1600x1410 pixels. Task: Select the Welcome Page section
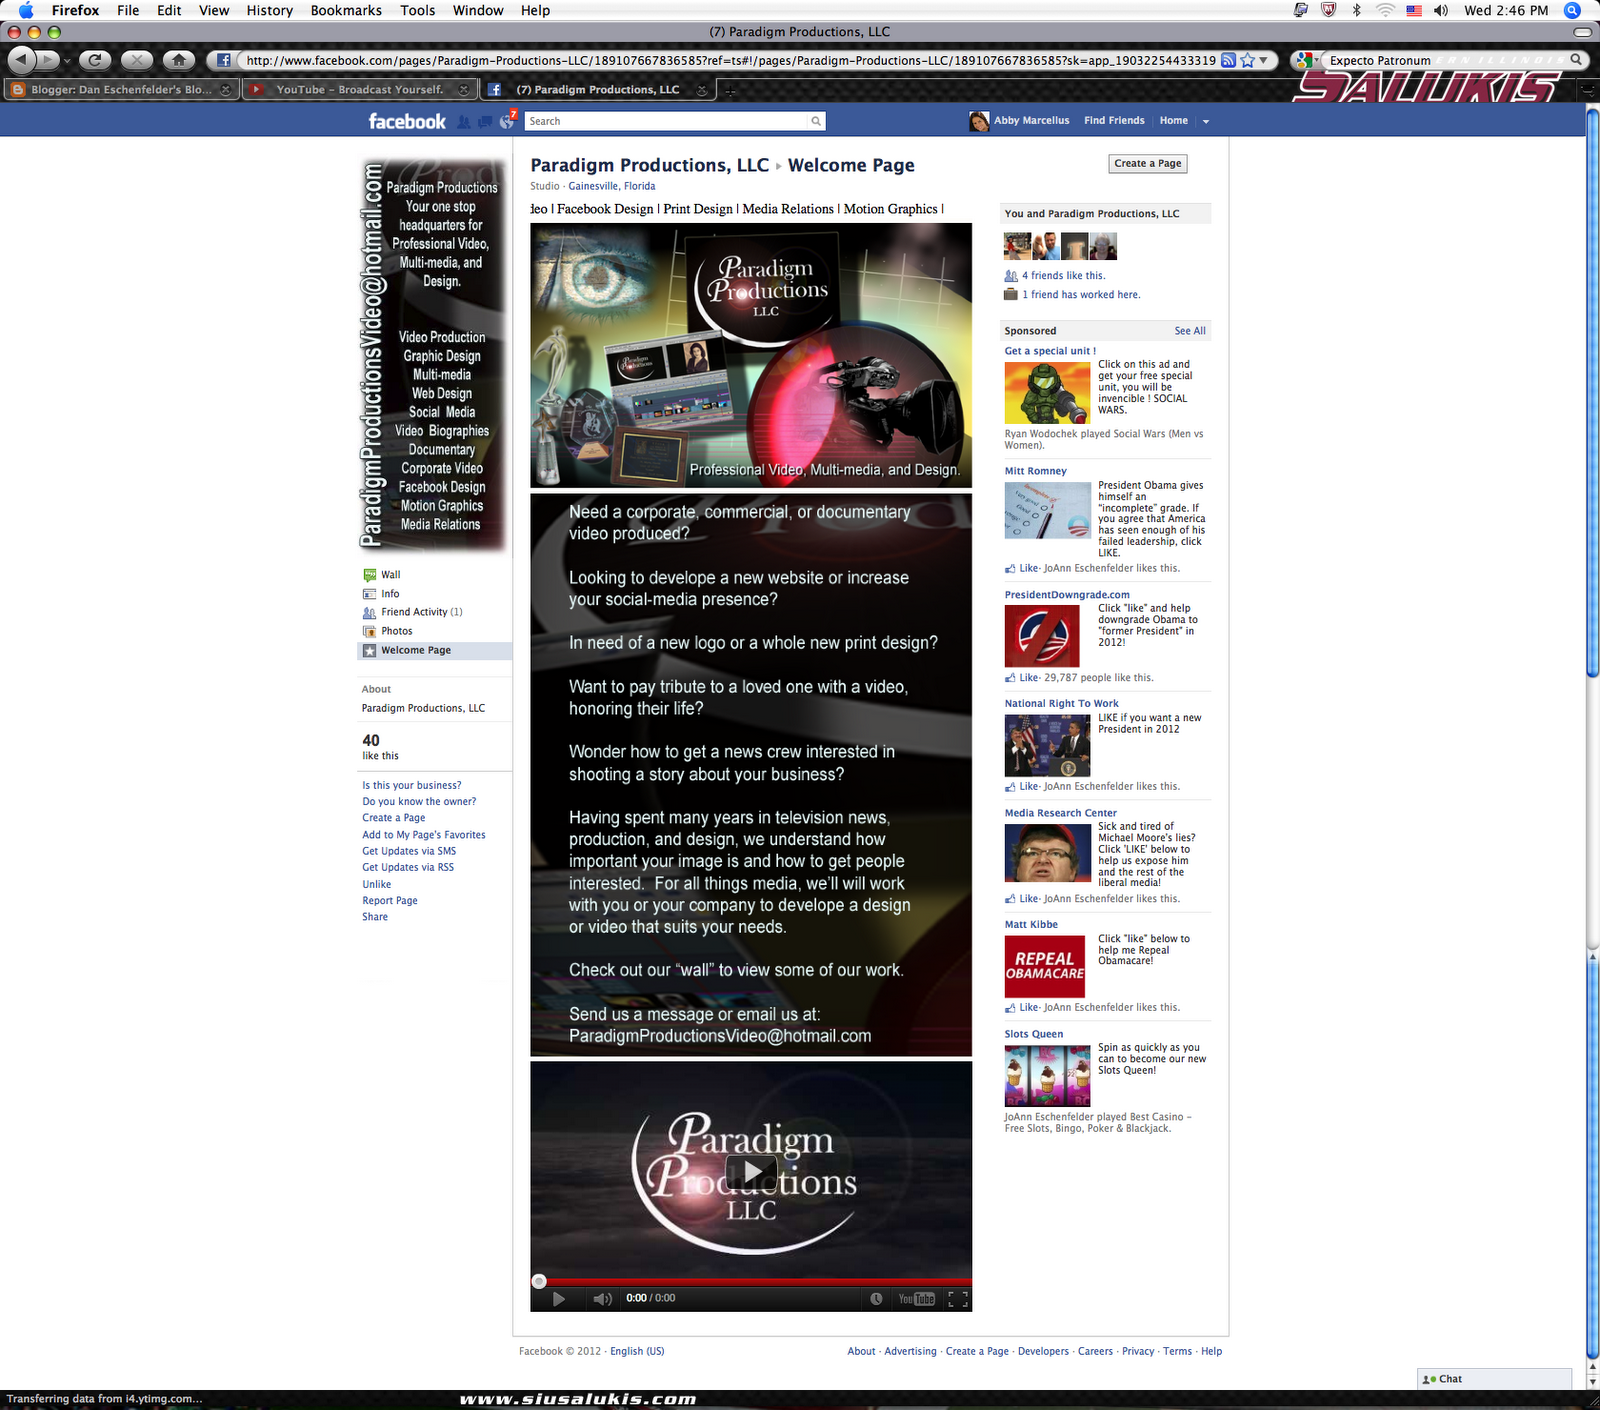434,650
